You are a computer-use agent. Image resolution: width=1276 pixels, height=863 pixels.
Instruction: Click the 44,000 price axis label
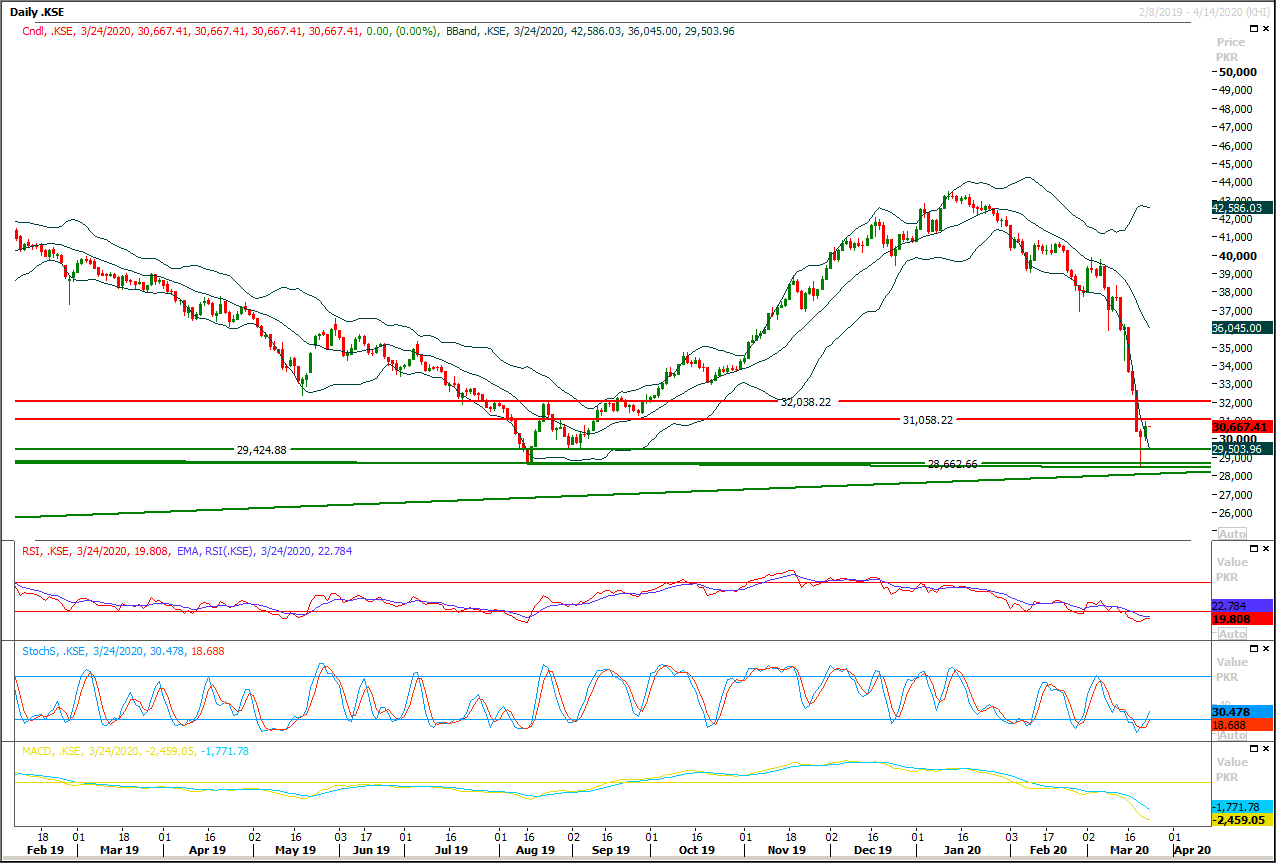[x=1237, y=182]
